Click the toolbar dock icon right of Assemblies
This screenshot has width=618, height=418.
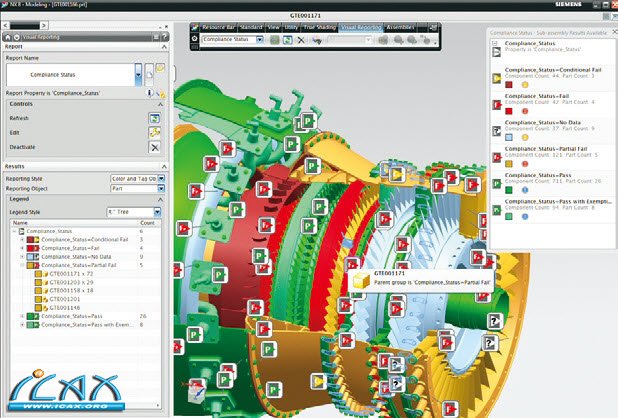coord(433,27)
